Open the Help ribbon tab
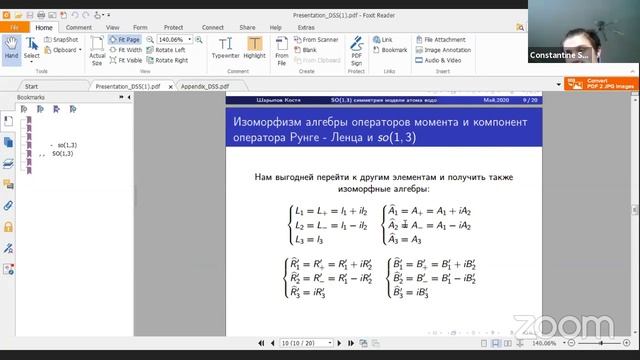 pyautogui.click(x=276, y=27)
